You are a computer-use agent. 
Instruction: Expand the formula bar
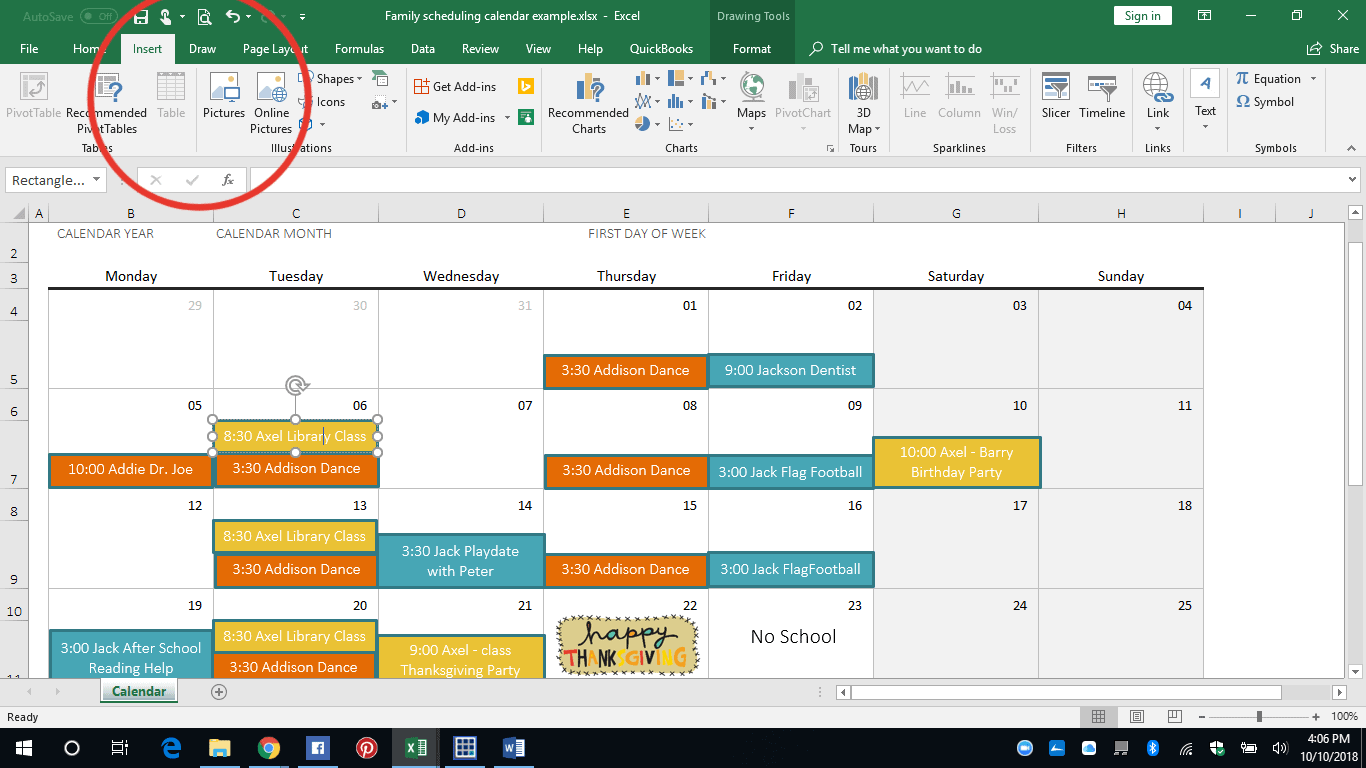[1352, 180]
